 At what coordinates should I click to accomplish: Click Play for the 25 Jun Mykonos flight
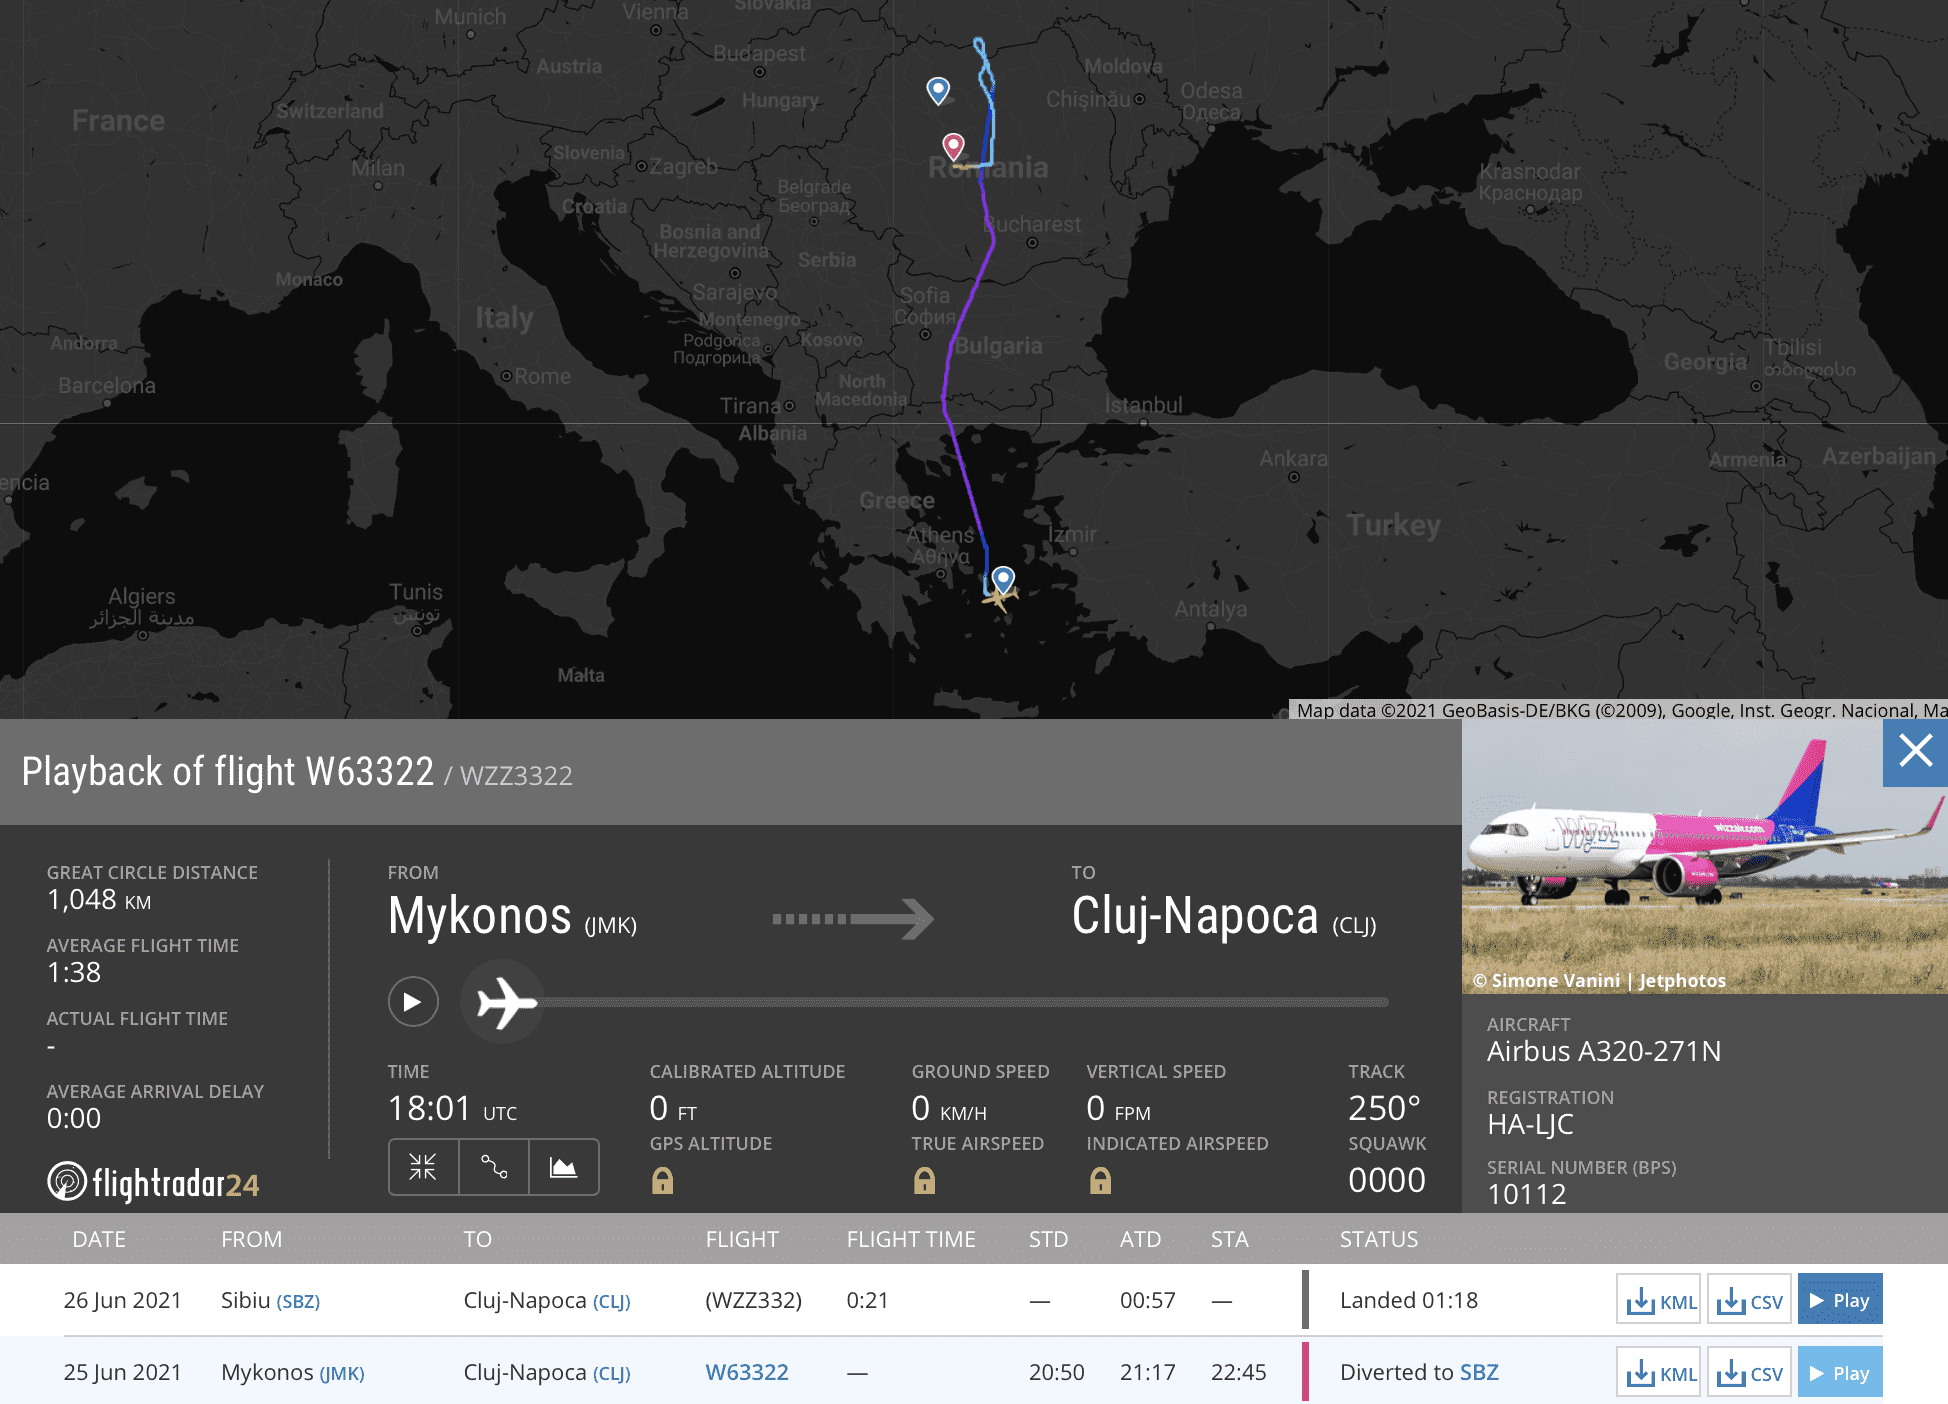pyautogui.click(x=1839, y=1371)
